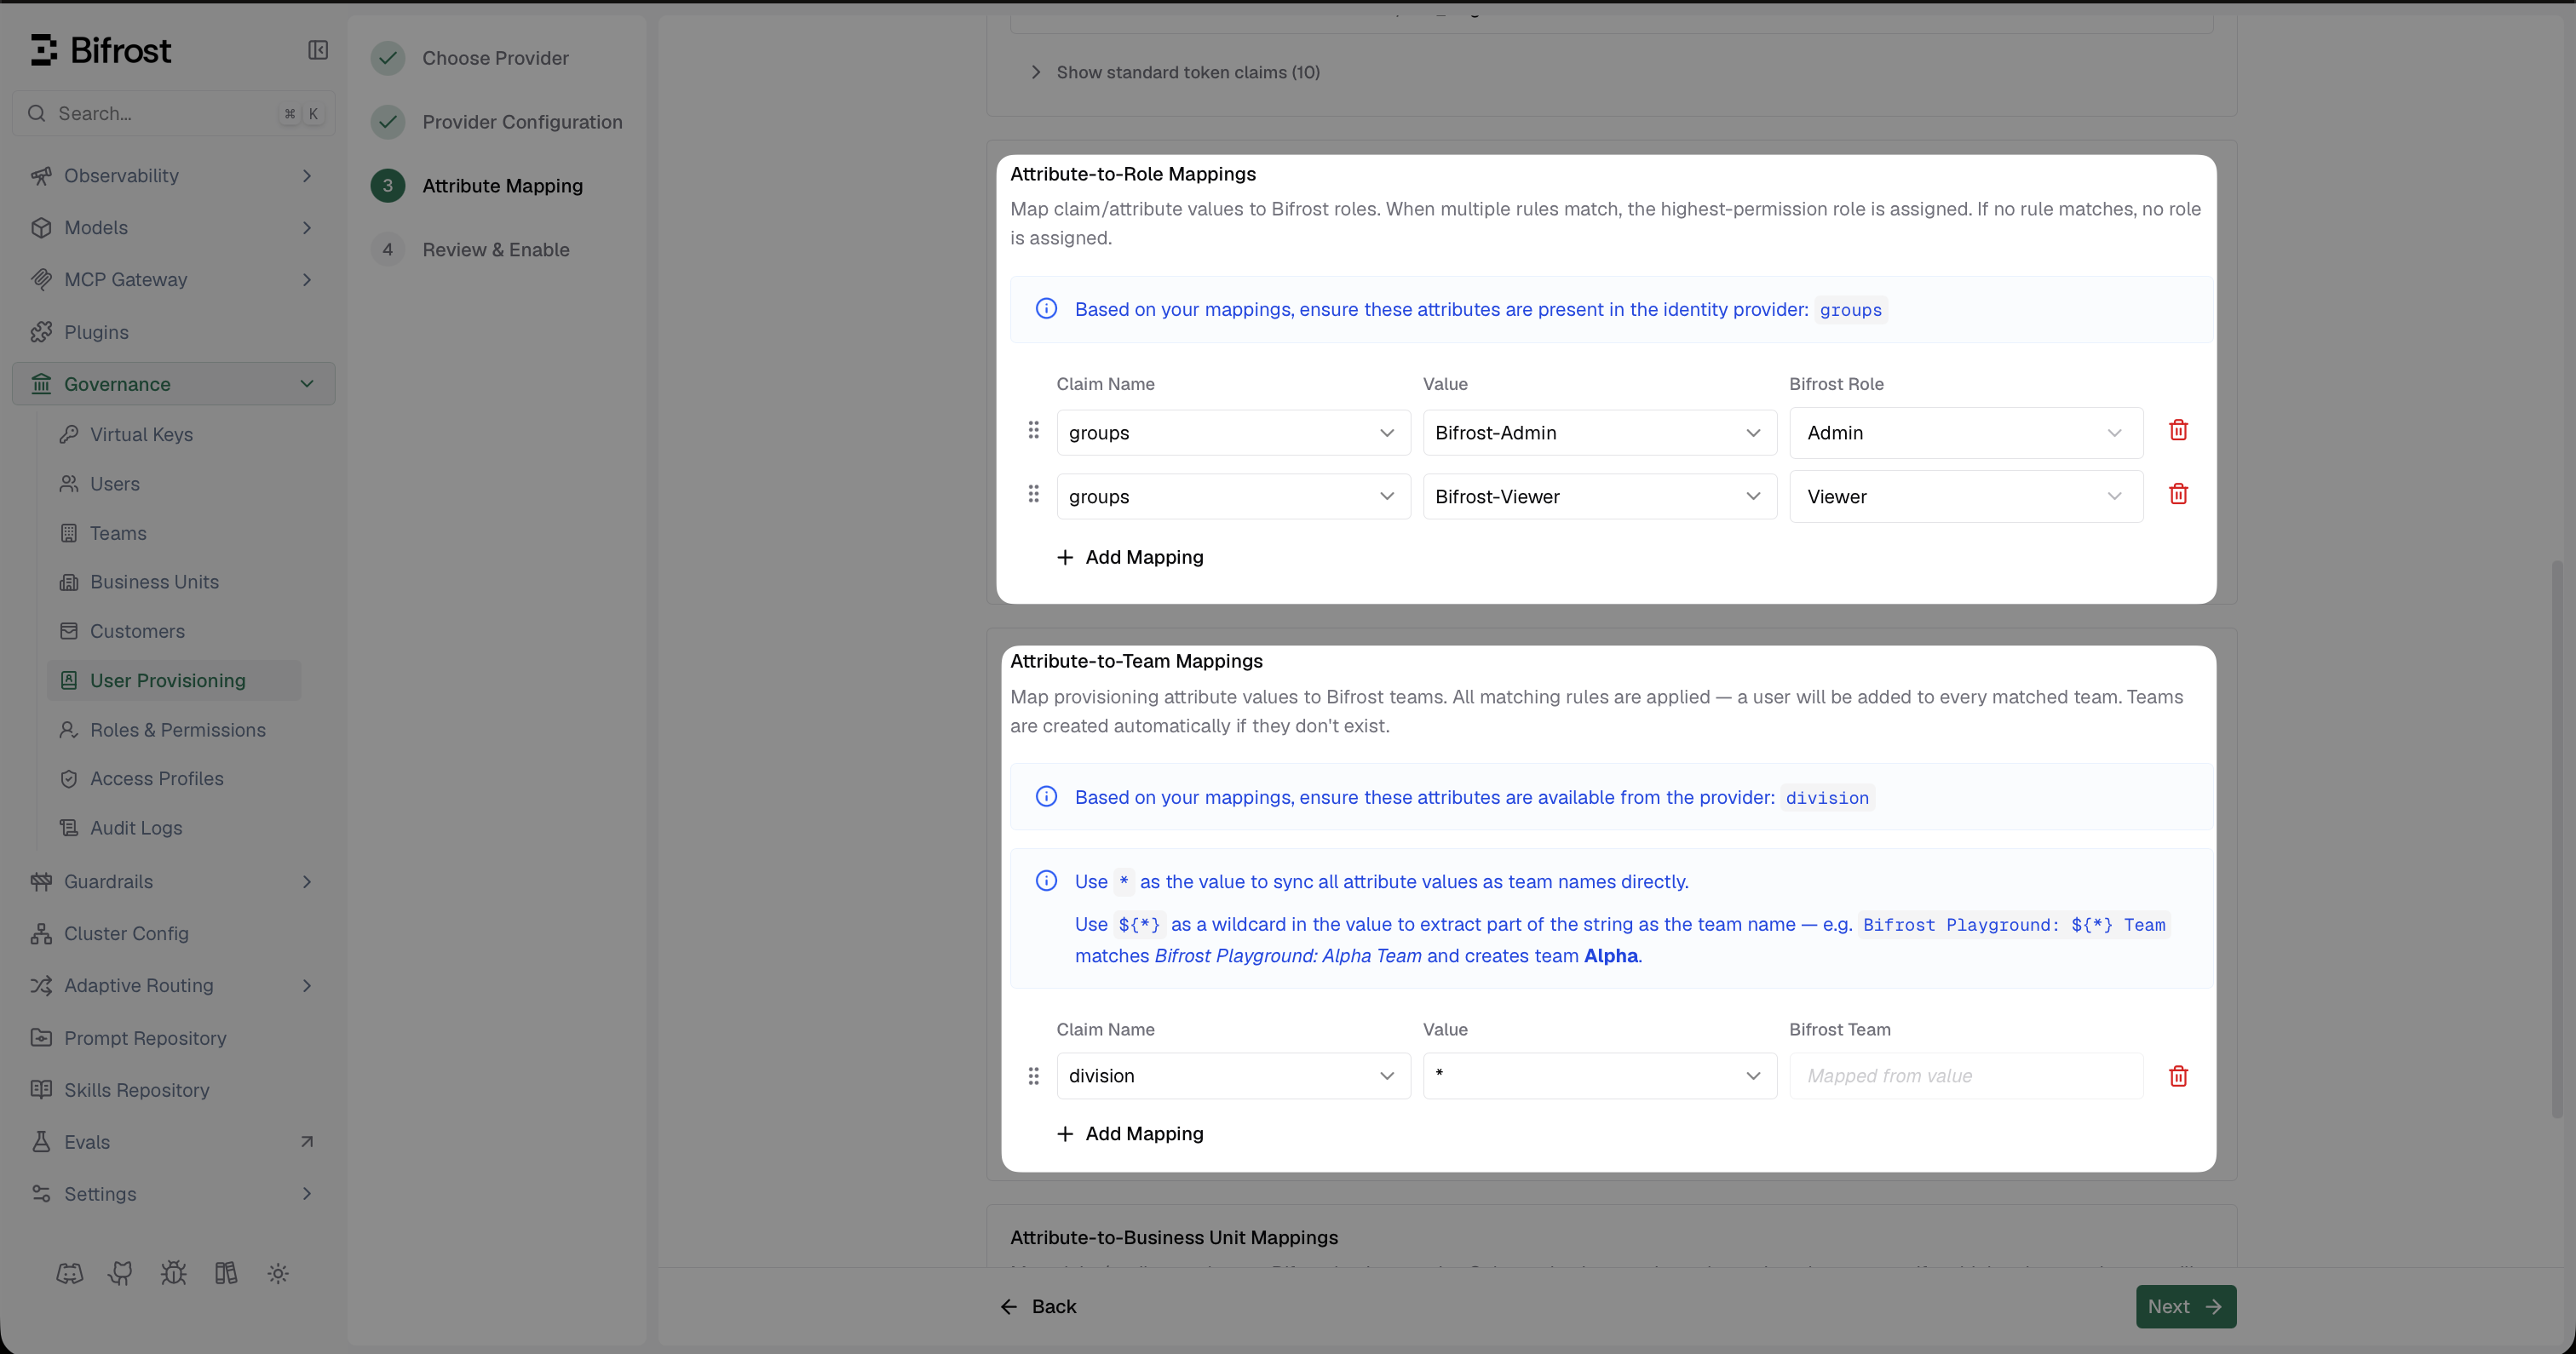
Task: Go to Teams page
Action: [x=174, y=533]
